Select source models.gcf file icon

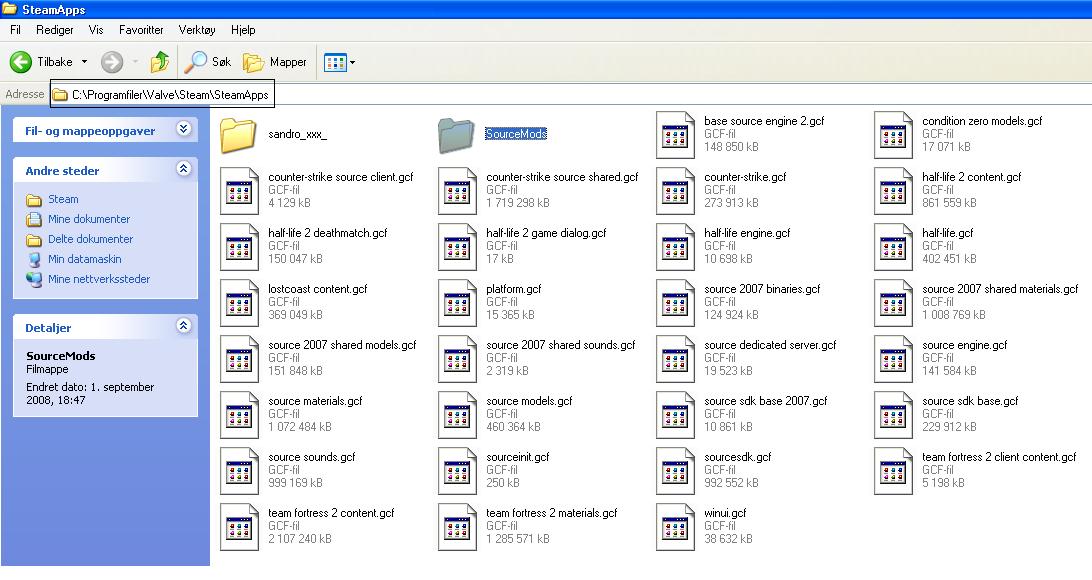[x=457, y=415]
